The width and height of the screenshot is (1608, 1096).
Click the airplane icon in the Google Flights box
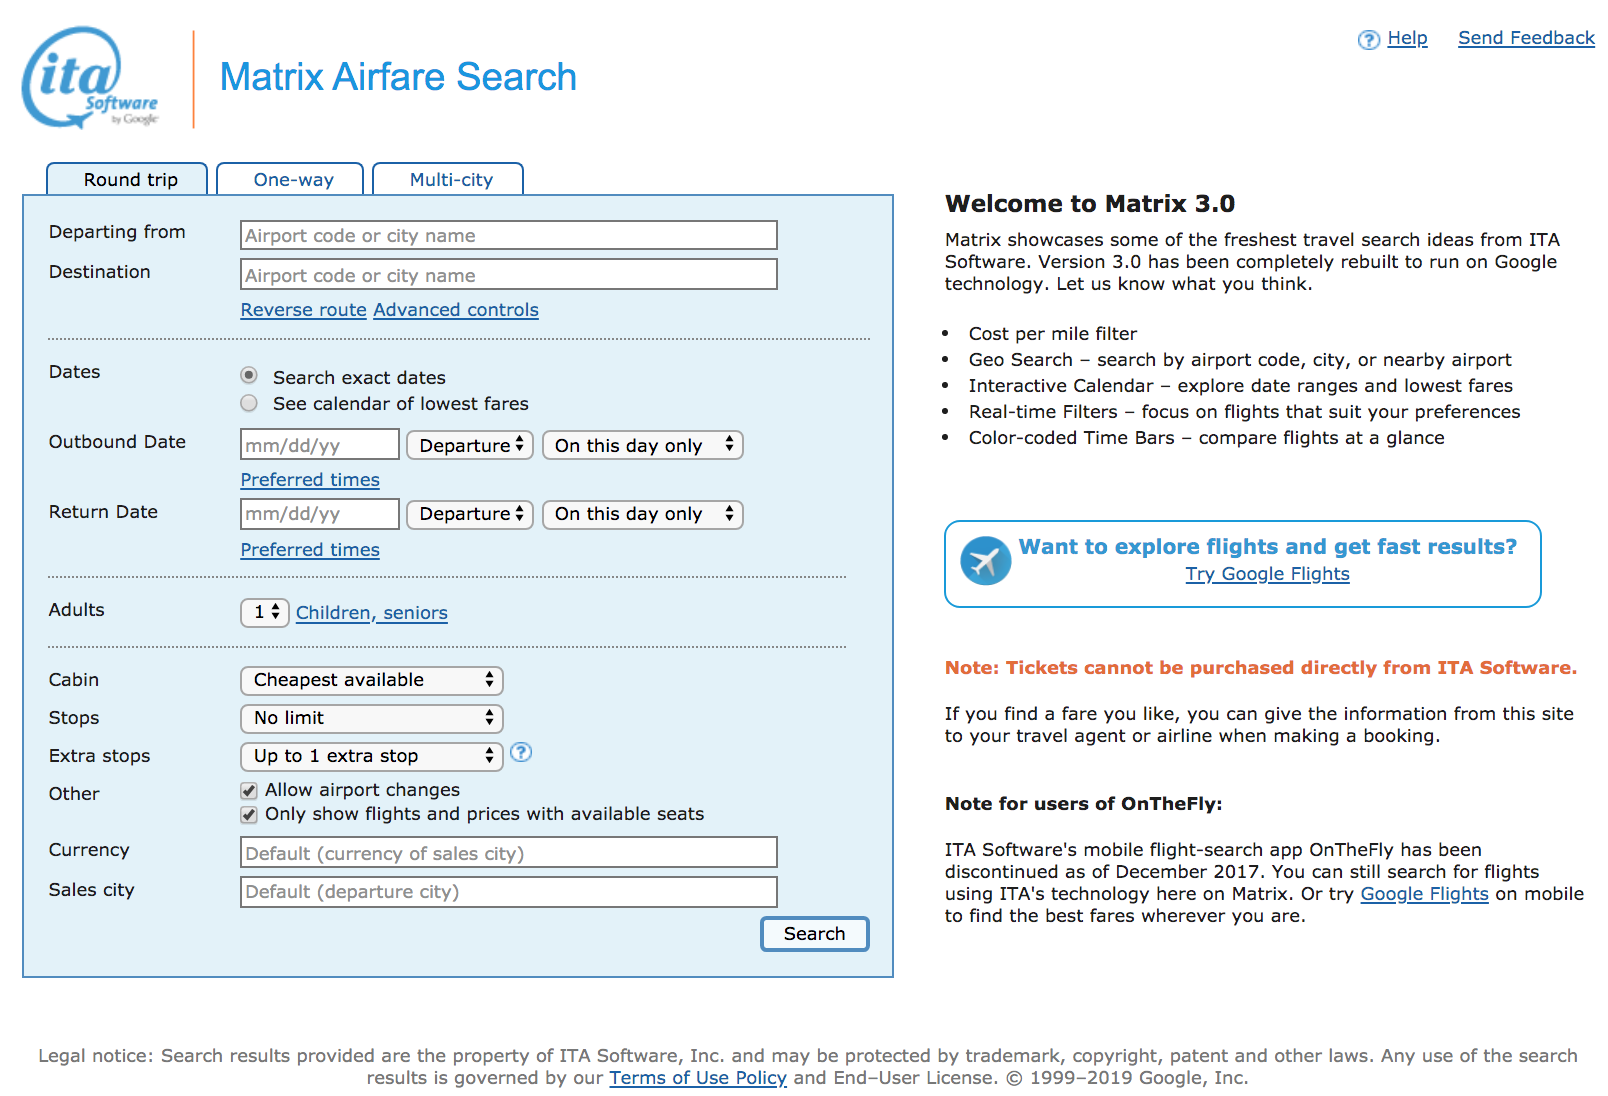tap(985, 561)
